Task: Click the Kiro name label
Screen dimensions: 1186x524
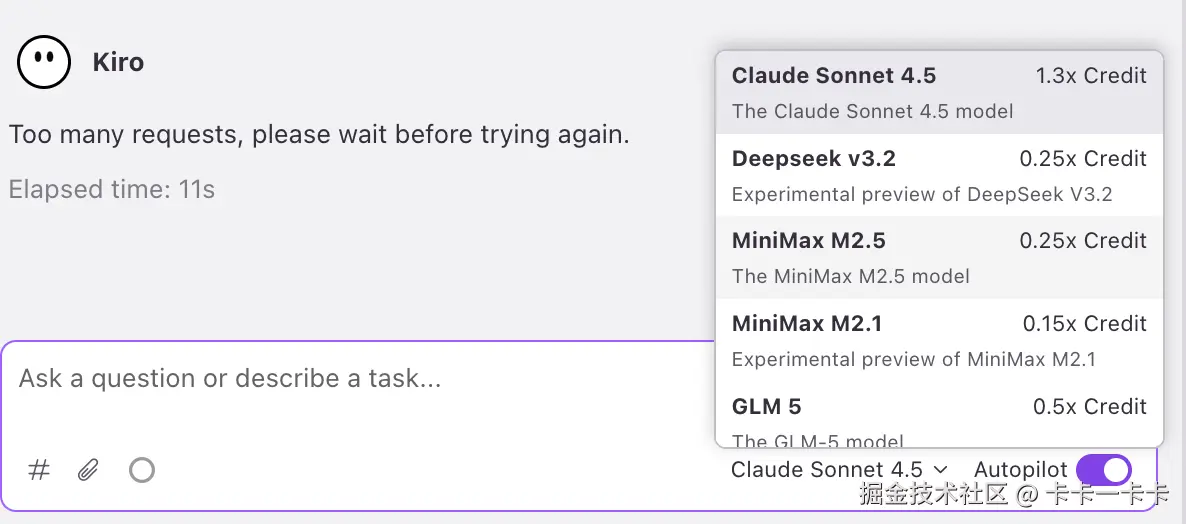Action: point(118,62)
